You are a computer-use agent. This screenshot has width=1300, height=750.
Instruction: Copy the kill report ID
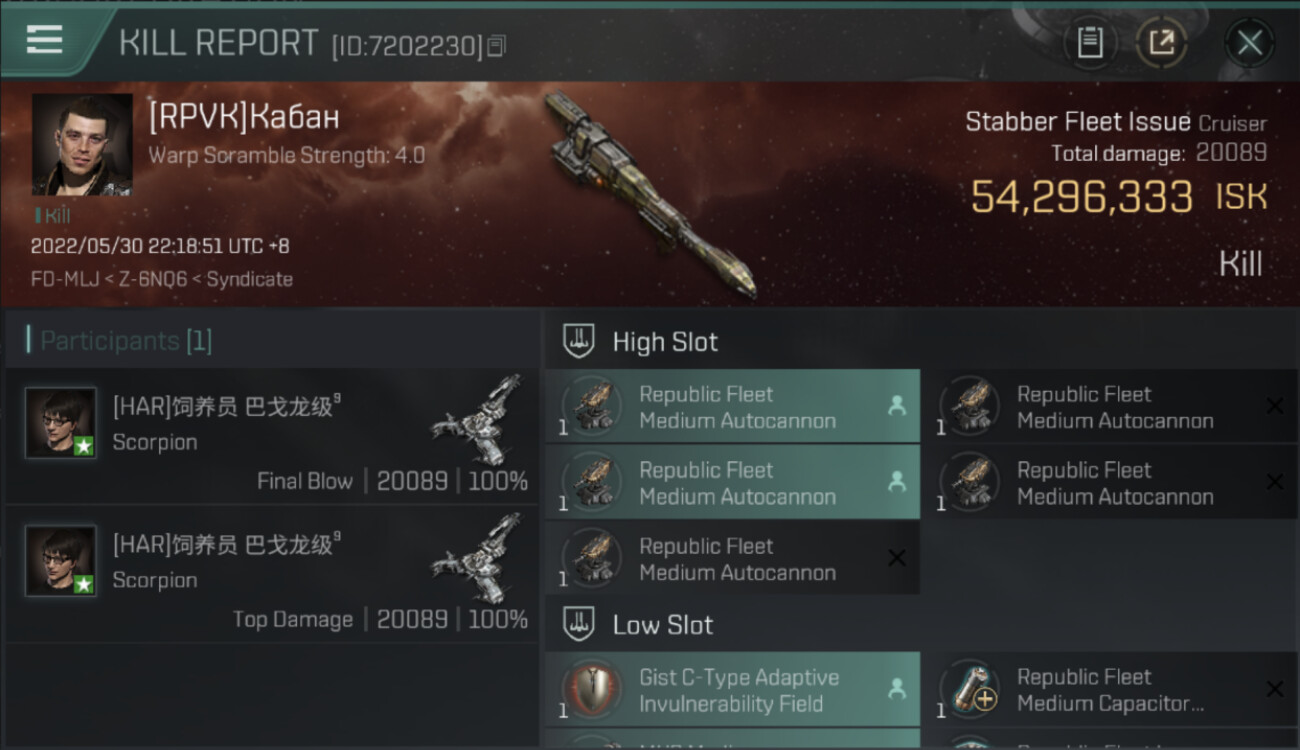tap(498, 46)
